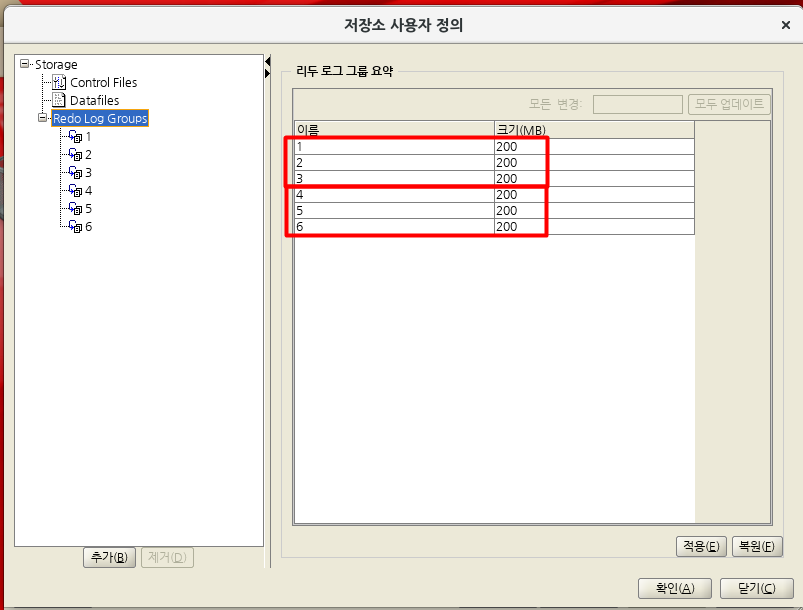Collapse the Storage tree root node

[24, 64]
